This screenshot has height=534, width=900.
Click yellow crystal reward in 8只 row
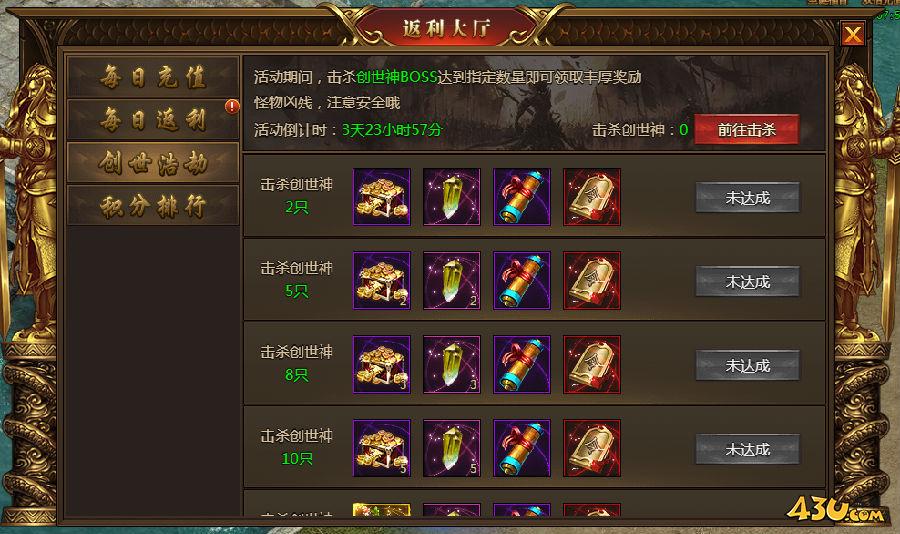coord(452,365)
